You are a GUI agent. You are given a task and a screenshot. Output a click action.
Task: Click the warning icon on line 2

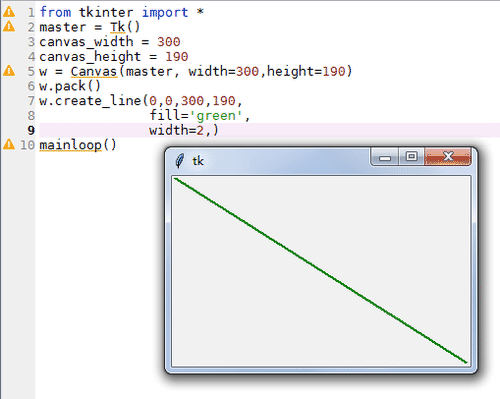(9, 26)
